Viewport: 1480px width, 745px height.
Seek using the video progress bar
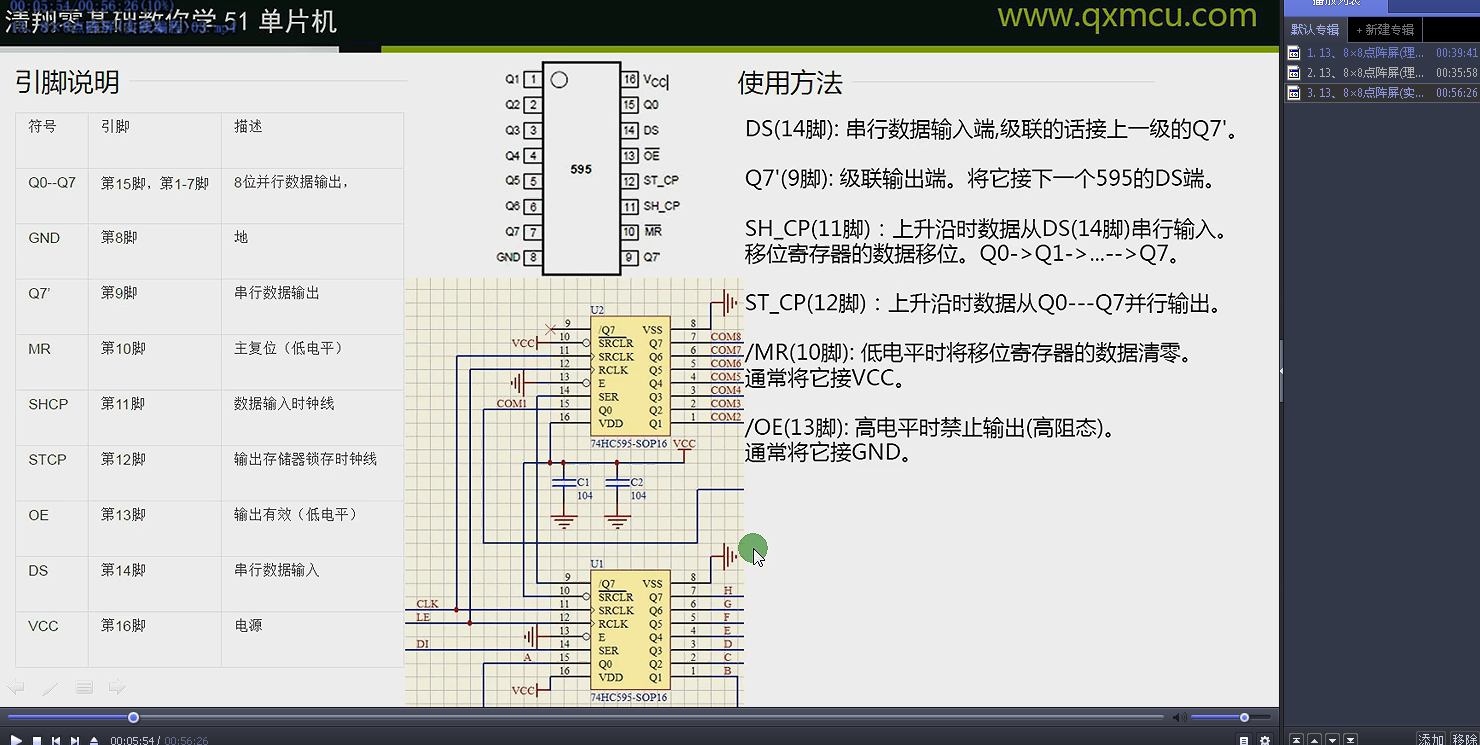point(585,717)
